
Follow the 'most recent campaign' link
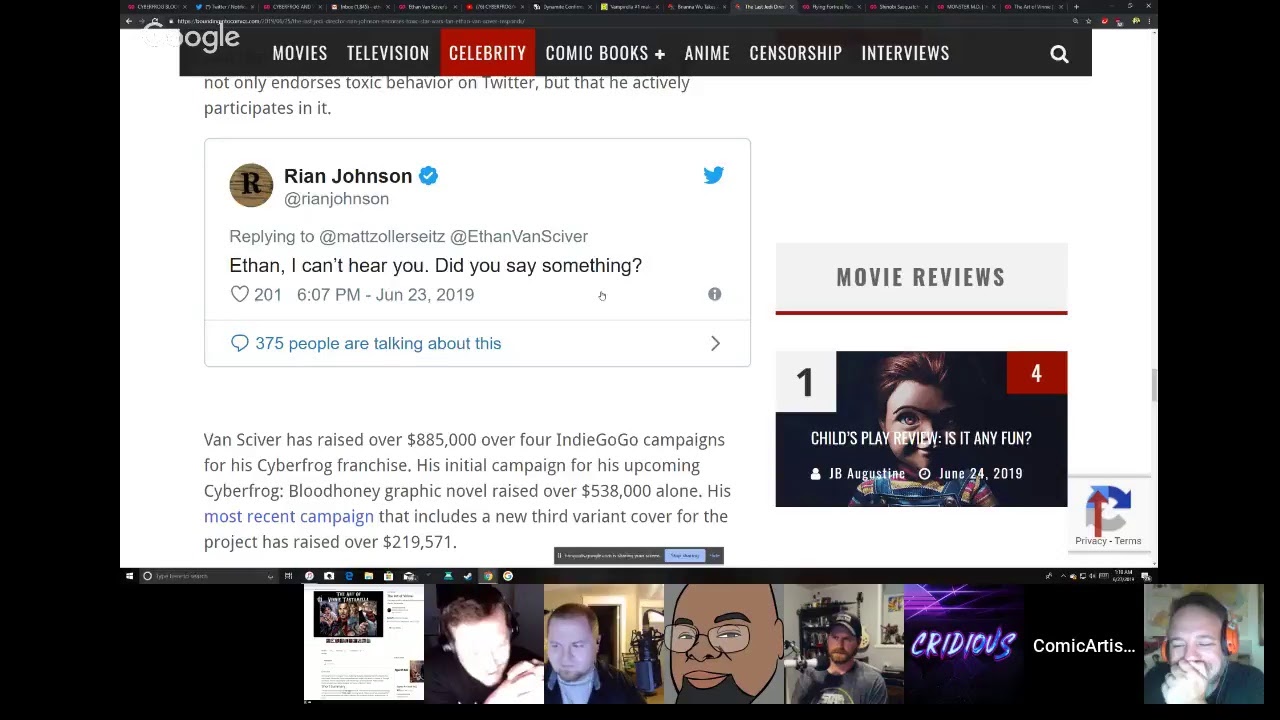pyautogui.click(x=288, y=516)
